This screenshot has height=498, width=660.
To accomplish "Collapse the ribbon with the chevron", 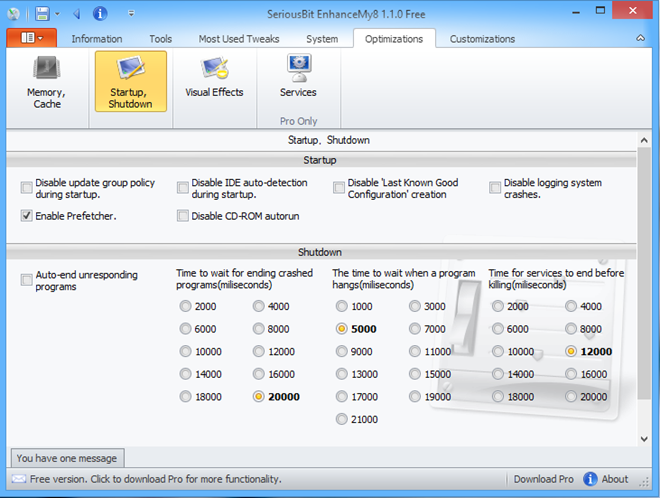I will (640, 38).
